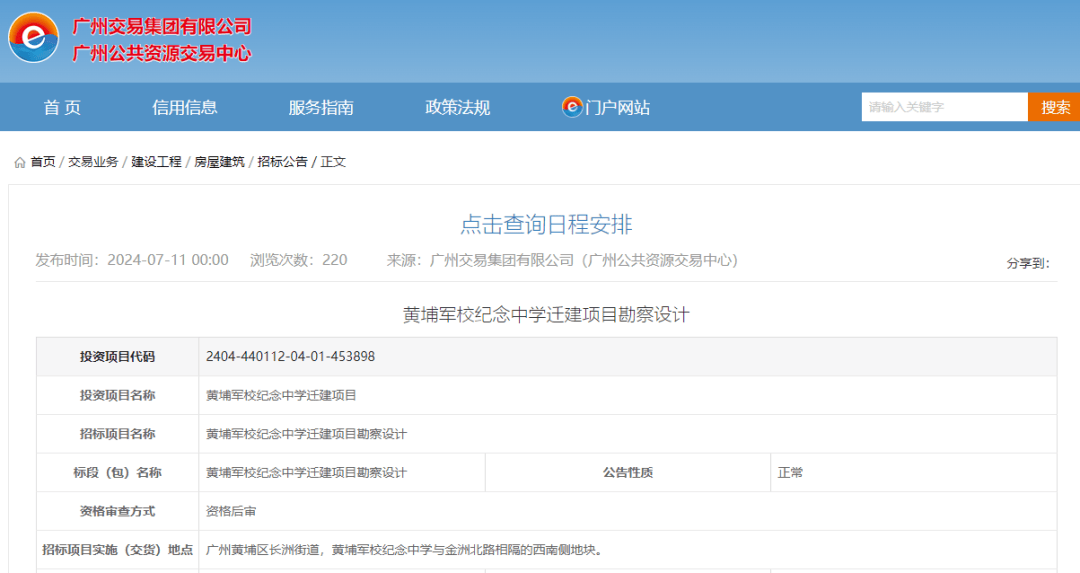This screenshot has width=1080, height=573.
Task: Open the 点击查询日程安排 link
Action: (x=546, y=224)
